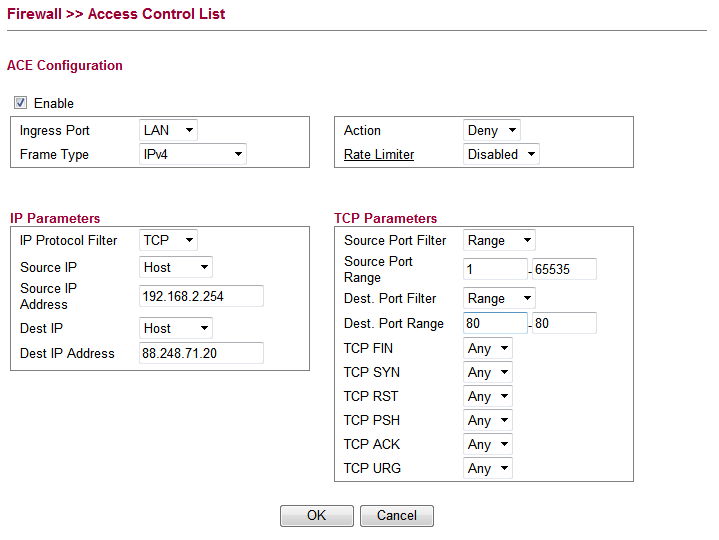Click the Source Port Range end field

[x=564, y=269]
